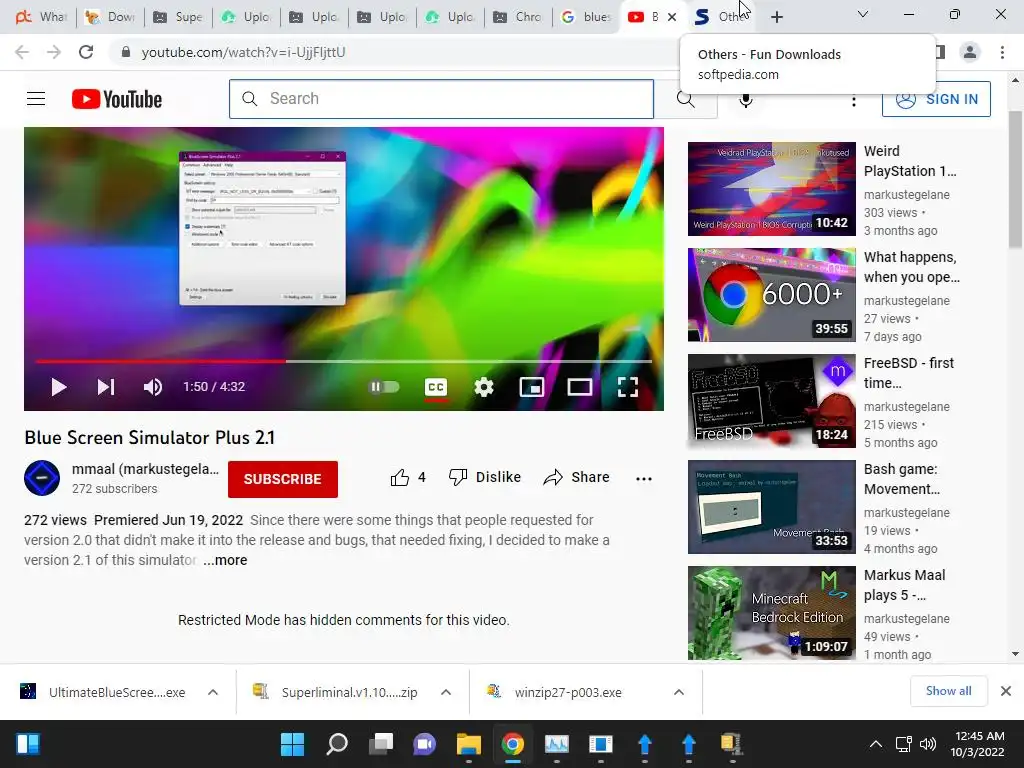1024x768 pixels.
Task: Open Bash game: Movement video title
Action: (902, 479)
